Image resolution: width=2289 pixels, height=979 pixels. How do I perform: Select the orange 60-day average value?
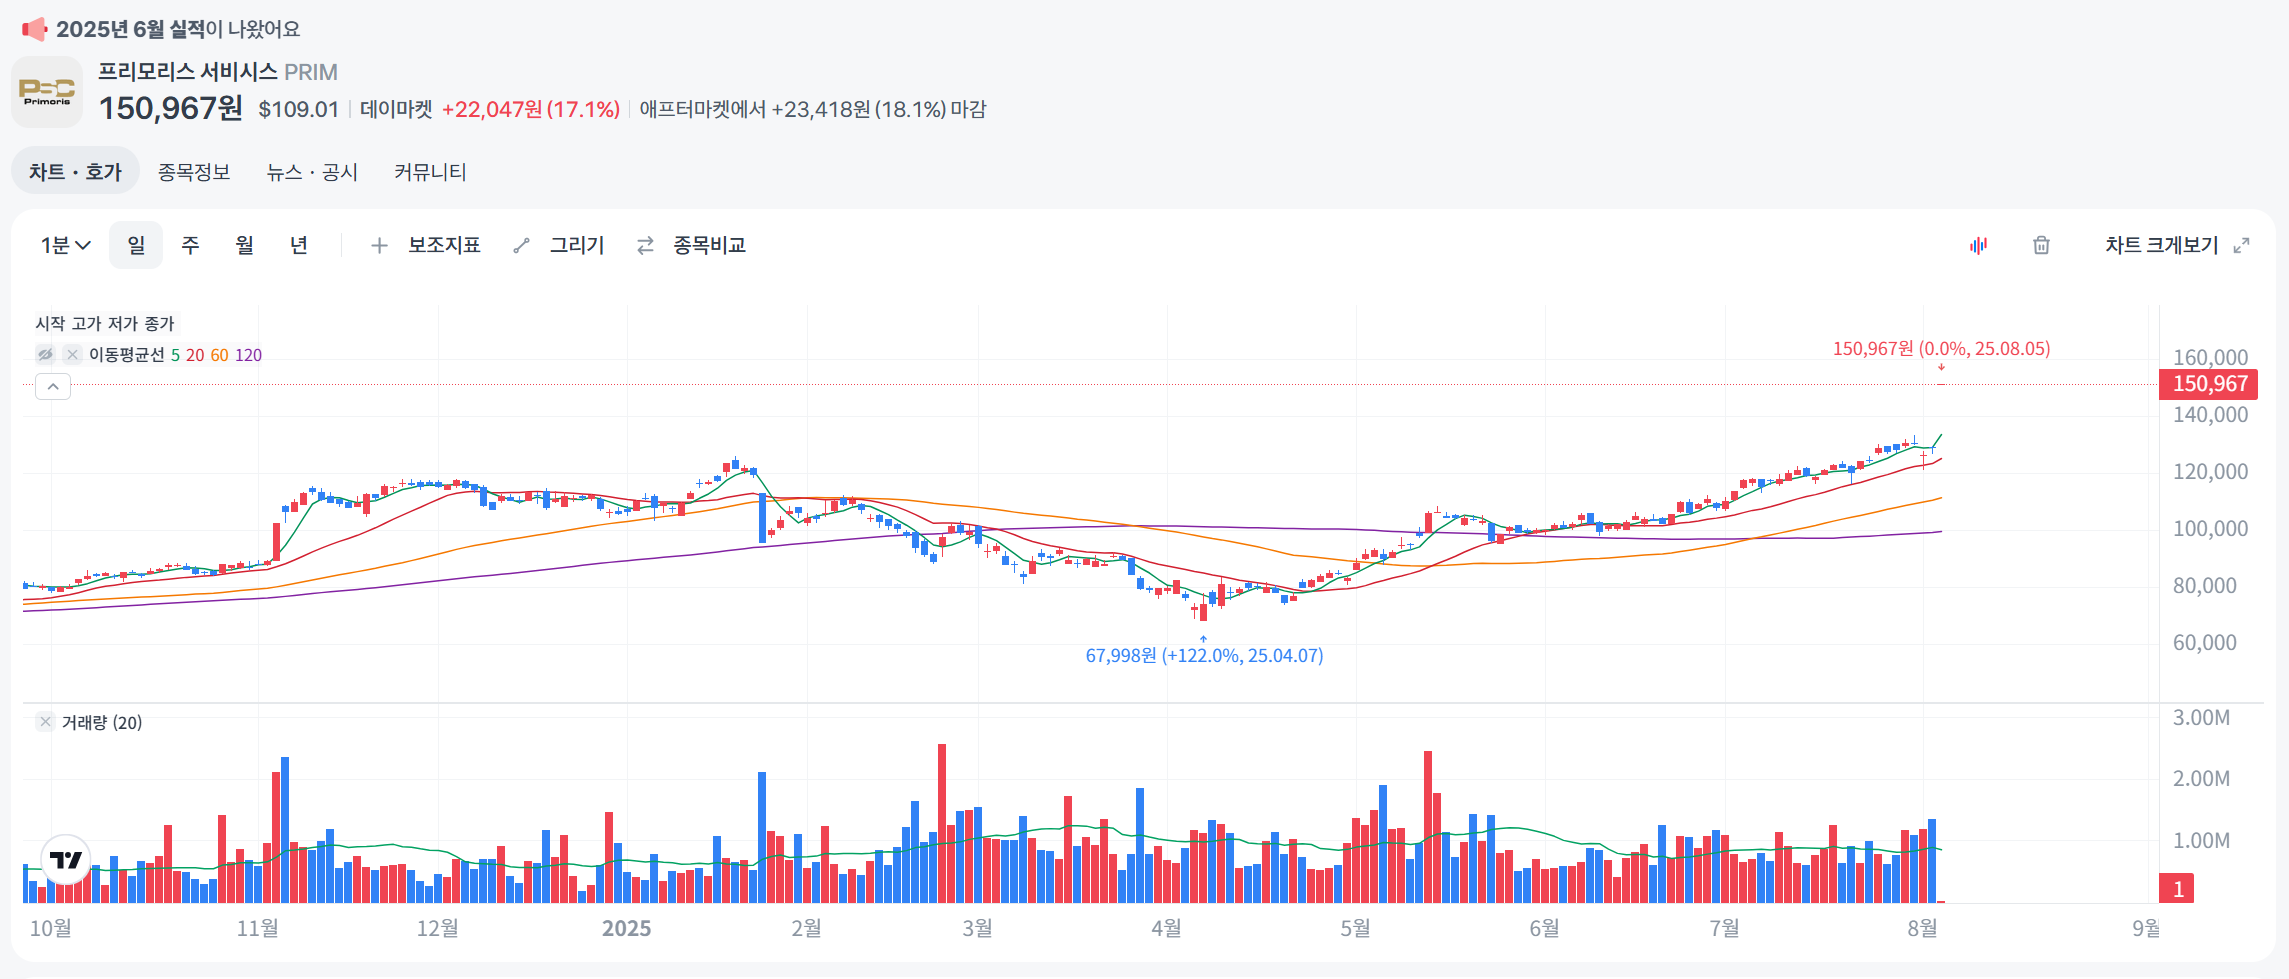point(219,355)
